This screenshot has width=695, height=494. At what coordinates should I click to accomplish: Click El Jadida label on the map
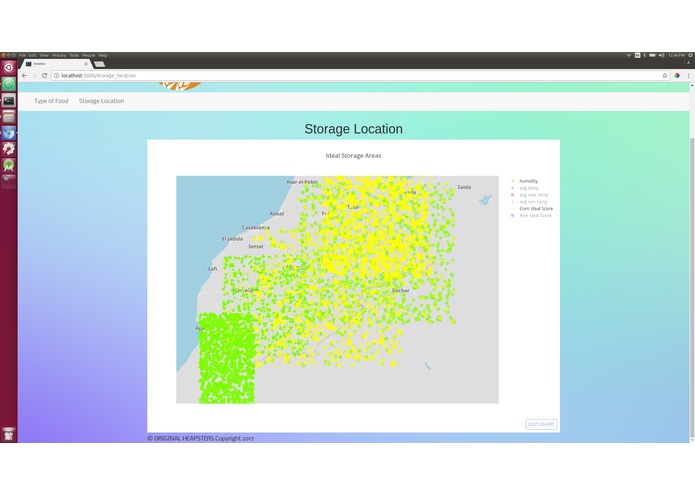232,239
